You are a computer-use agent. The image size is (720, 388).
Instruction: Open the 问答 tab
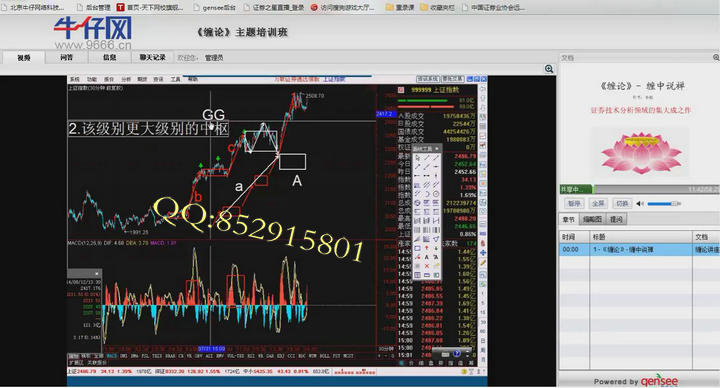(x=67, y=57)
